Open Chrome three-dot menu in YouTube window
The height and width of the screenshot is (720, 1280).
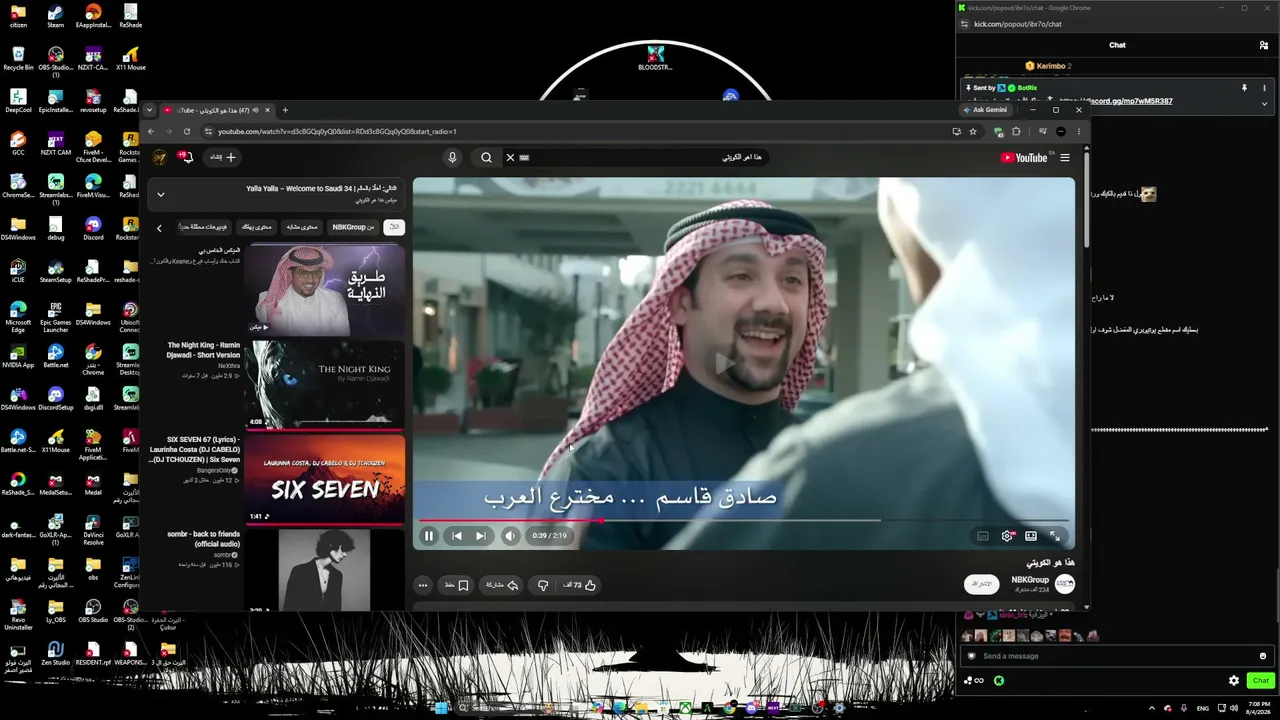[1078, 131]
